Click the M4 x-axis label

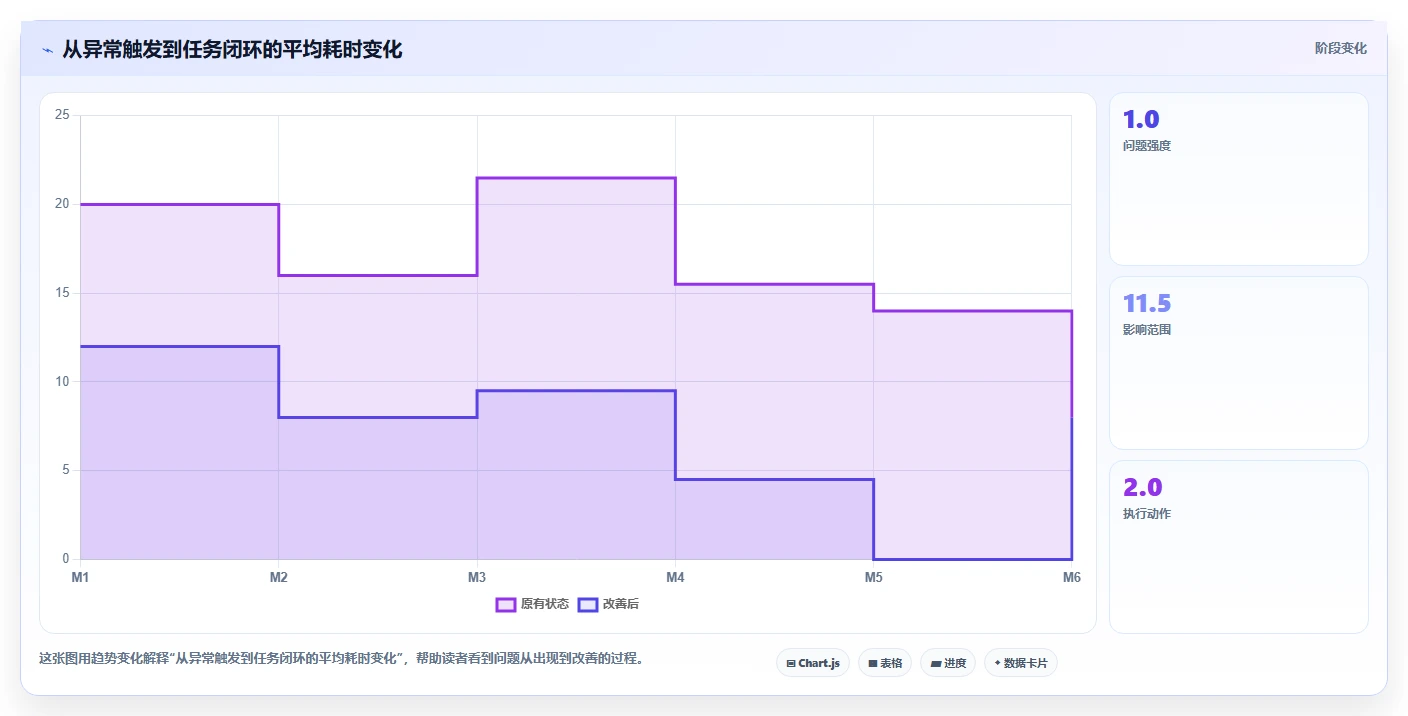(675, 577)
